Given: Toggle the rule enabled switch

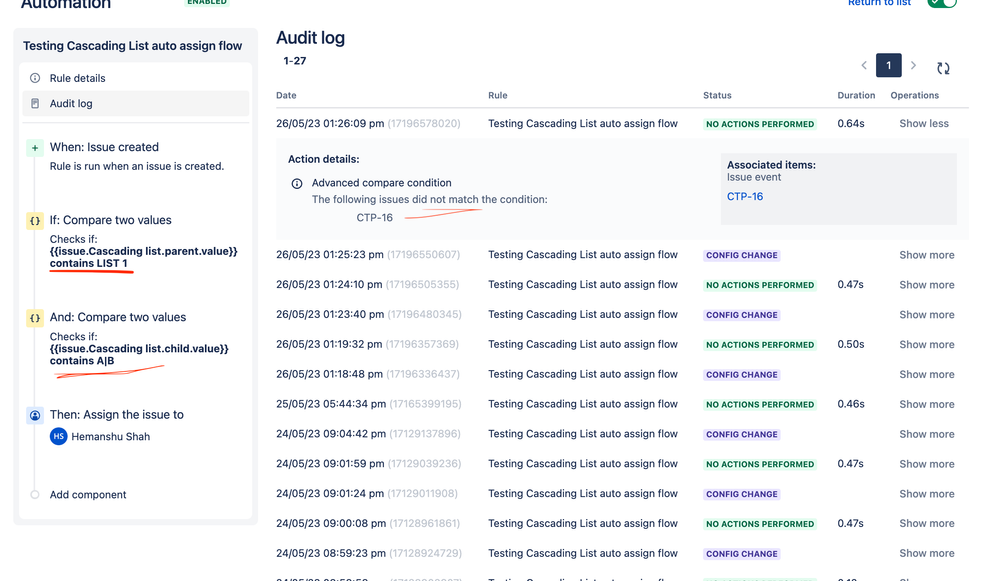Looking at the screenshot, I should tap(942, 3).
